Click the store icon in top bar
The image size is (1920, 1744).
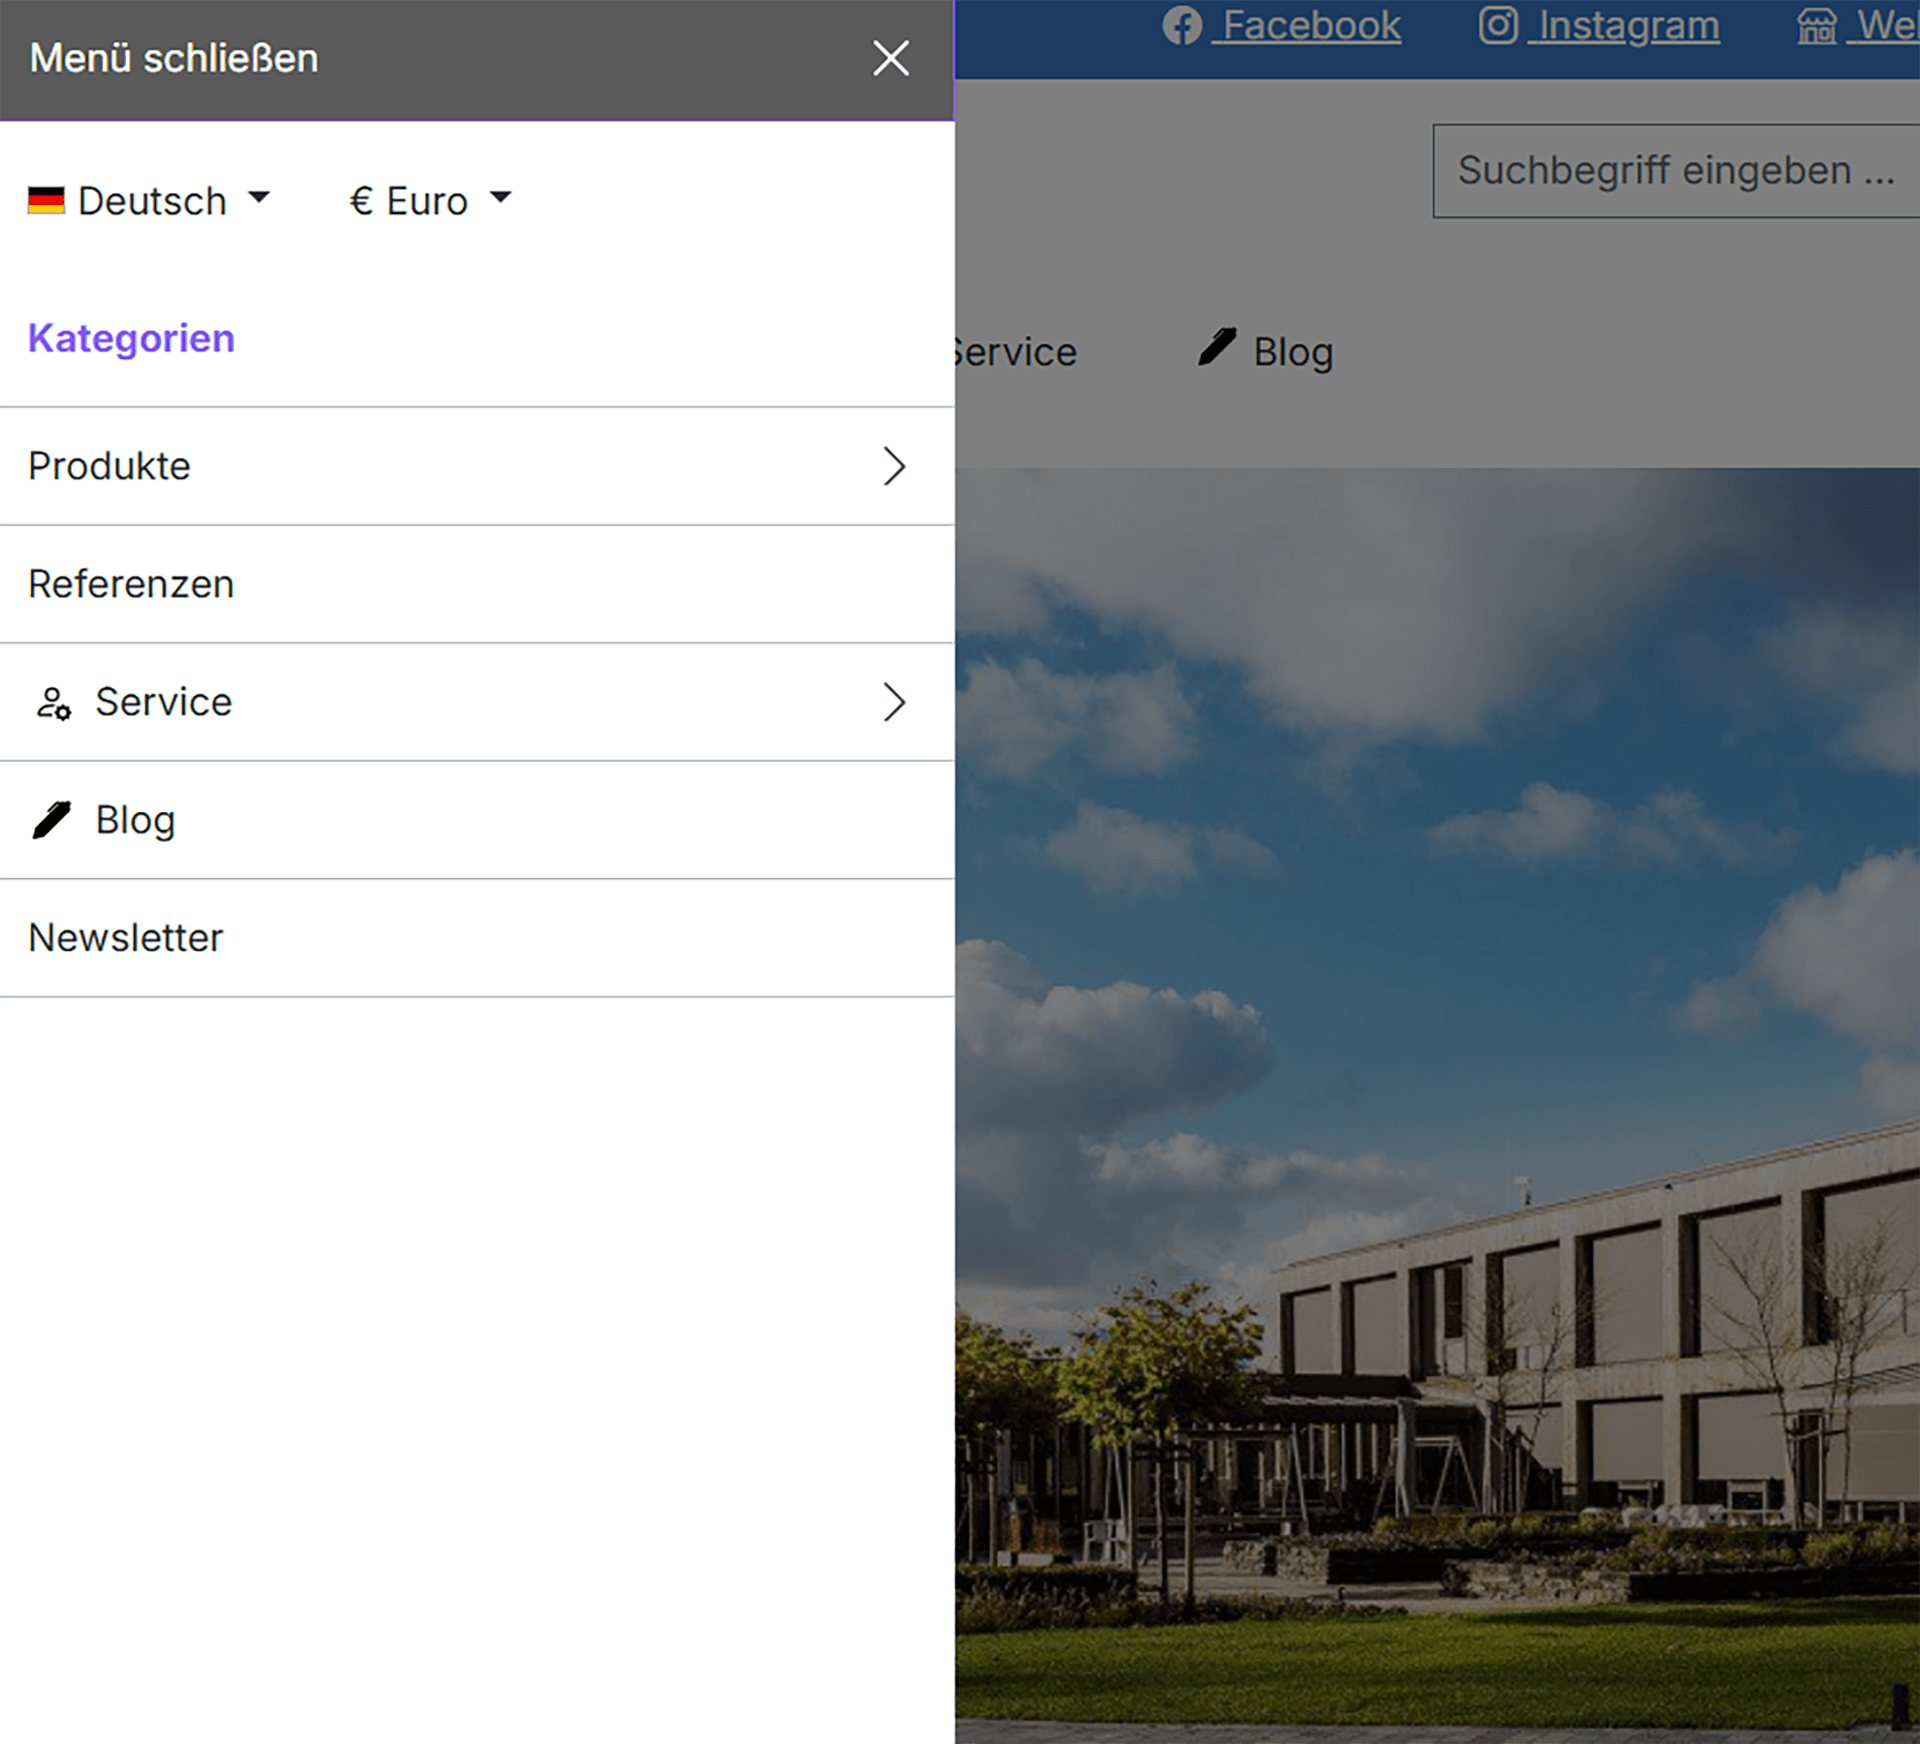[x=1817, y=26]
